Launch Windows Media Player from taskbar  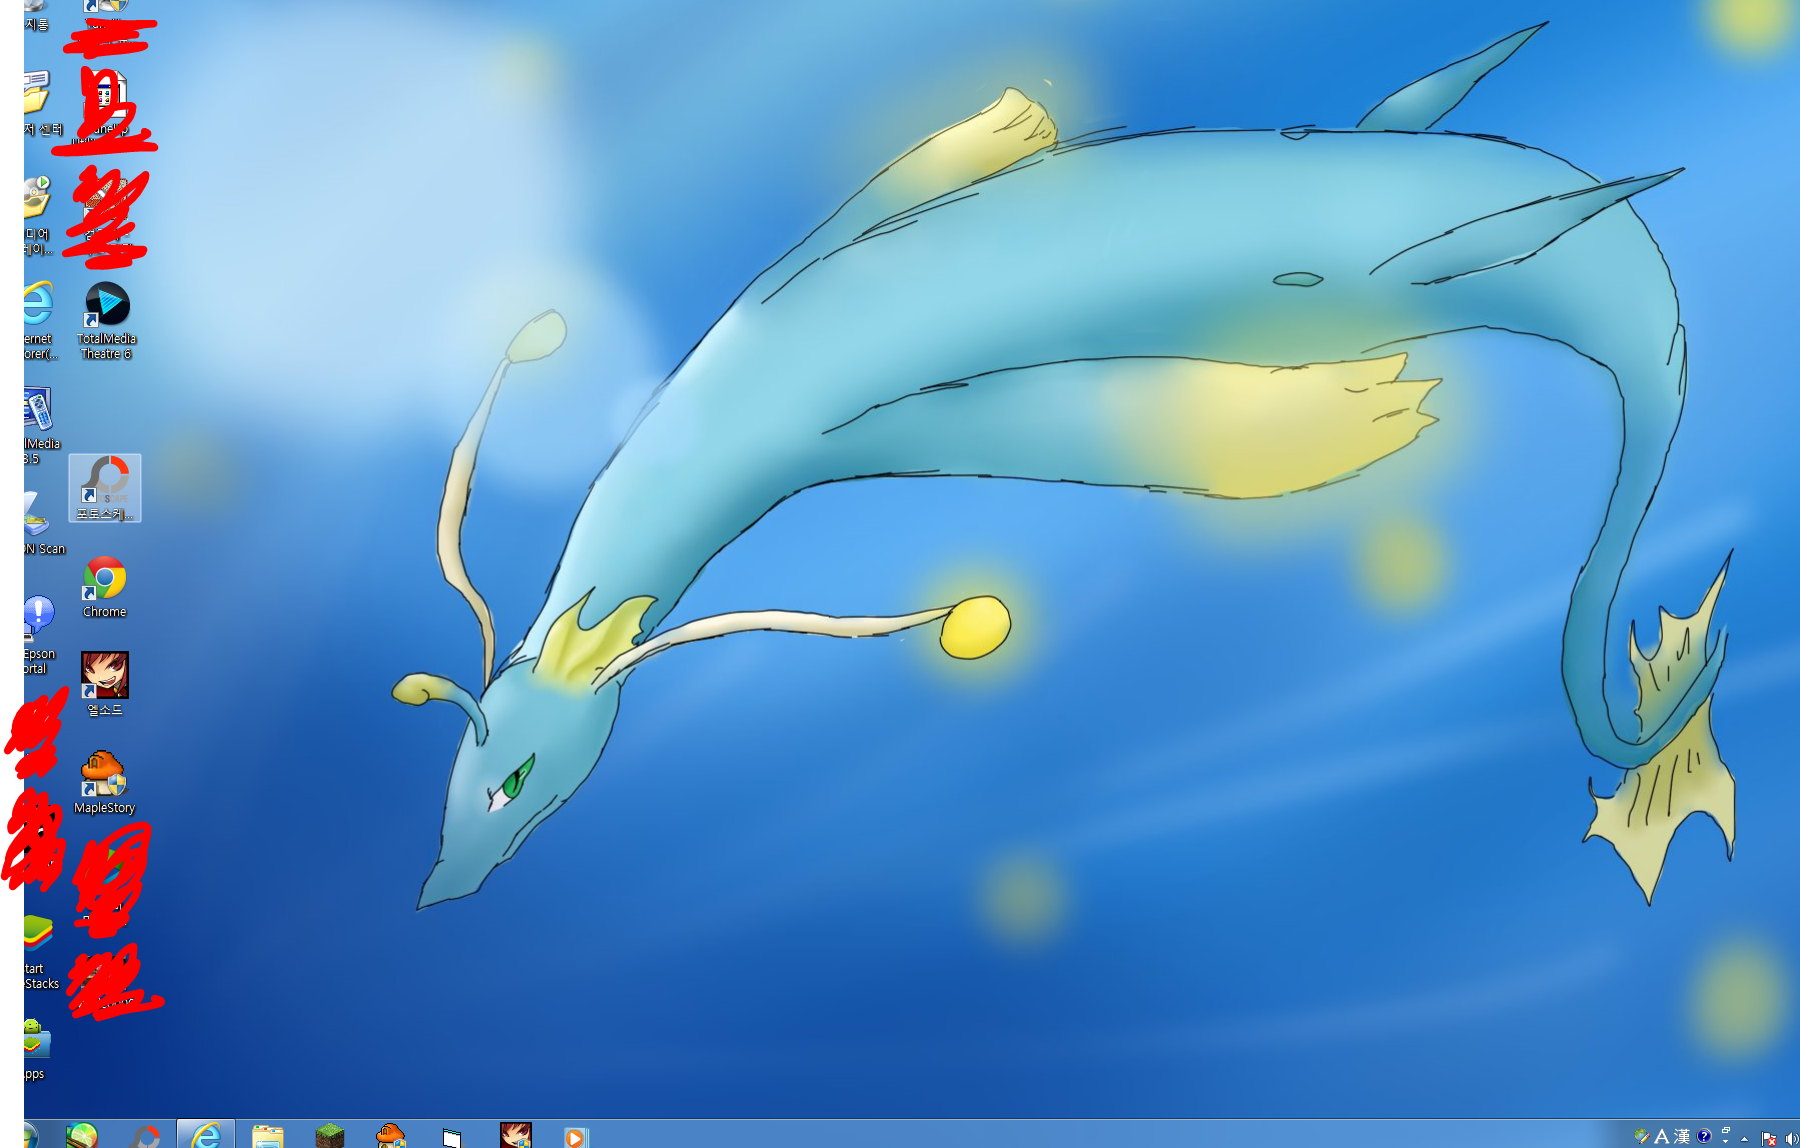575,1137
